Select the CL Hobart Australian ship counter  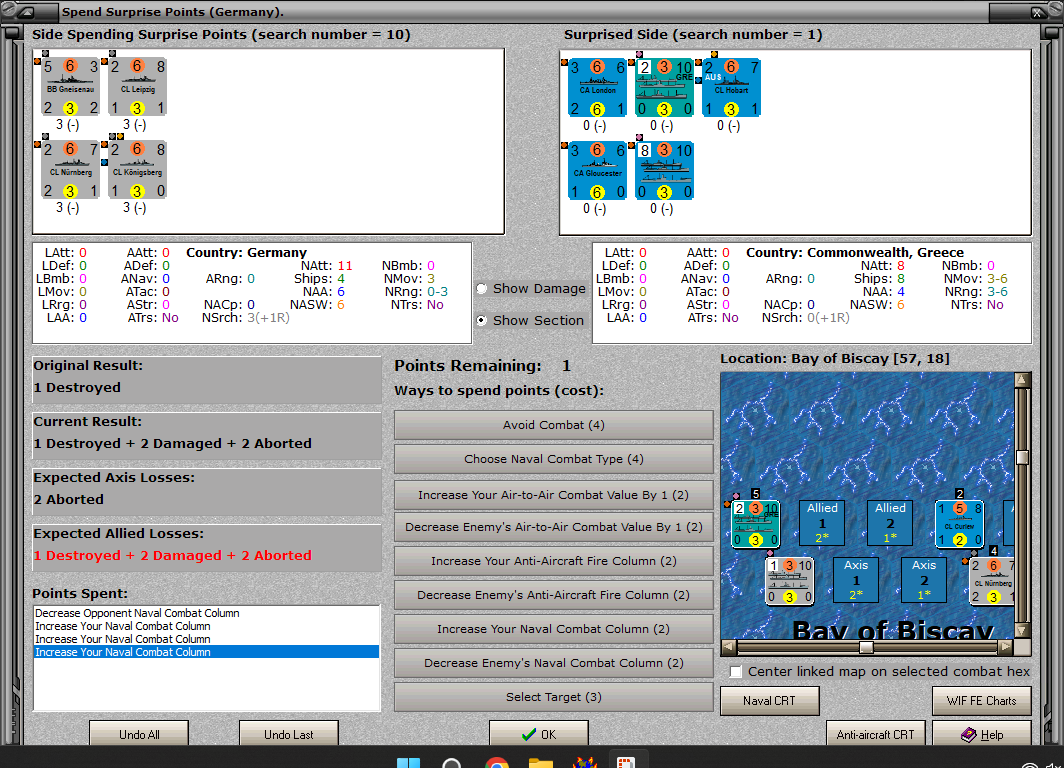tap(732, 88)
